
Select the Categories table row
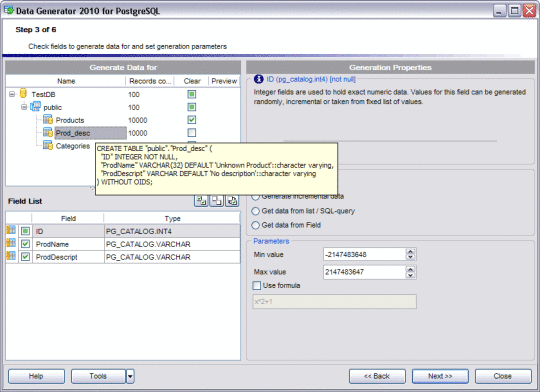73,146
